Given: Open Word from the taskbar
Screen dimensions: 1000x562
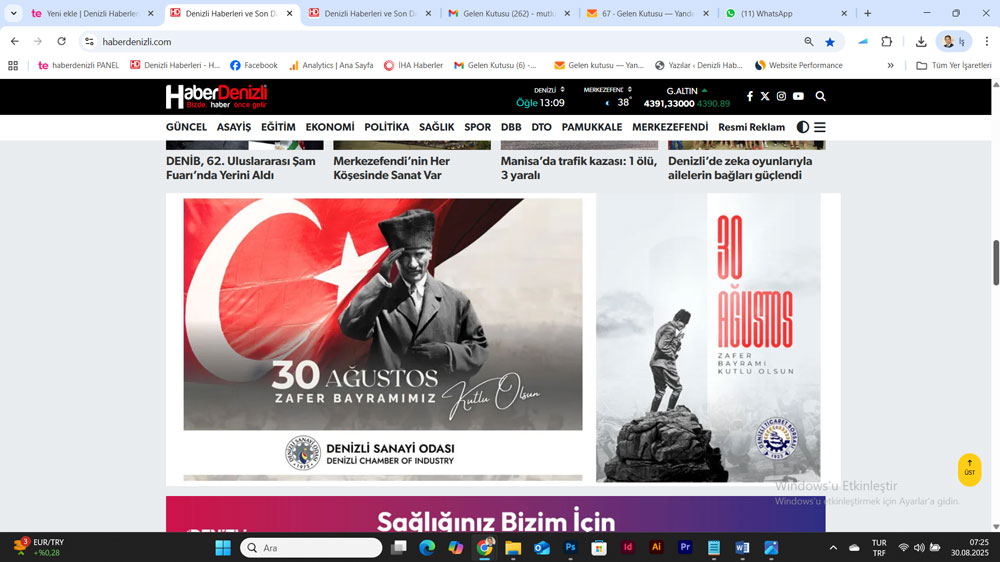Looking at the screenshot, I should click(742, 547).
